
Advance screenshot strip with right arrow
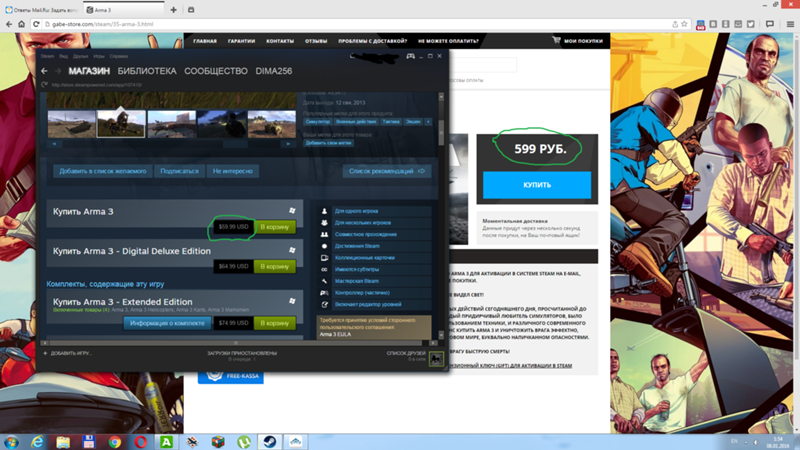[288, 144]
